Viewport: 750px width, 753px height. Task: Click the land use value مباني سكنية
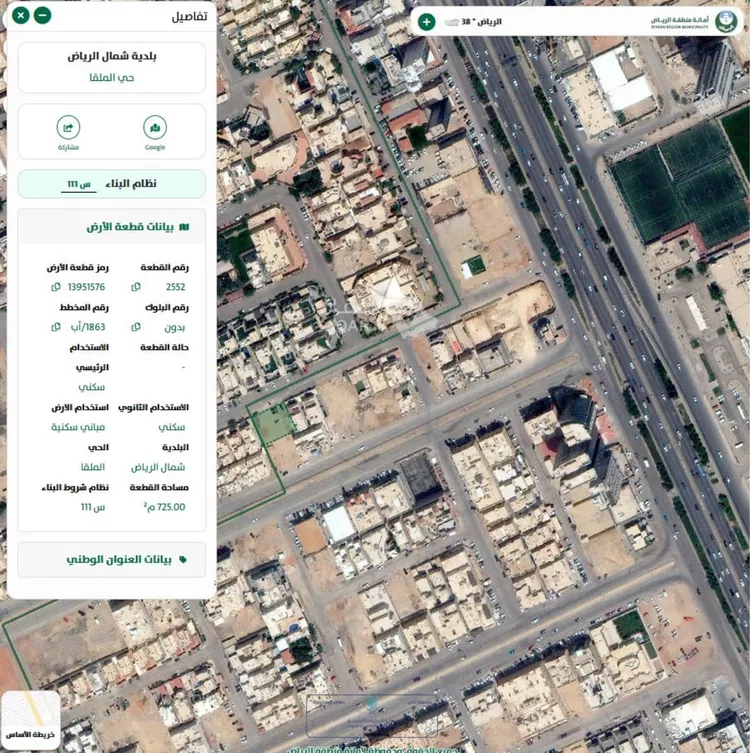click(78, 427)
